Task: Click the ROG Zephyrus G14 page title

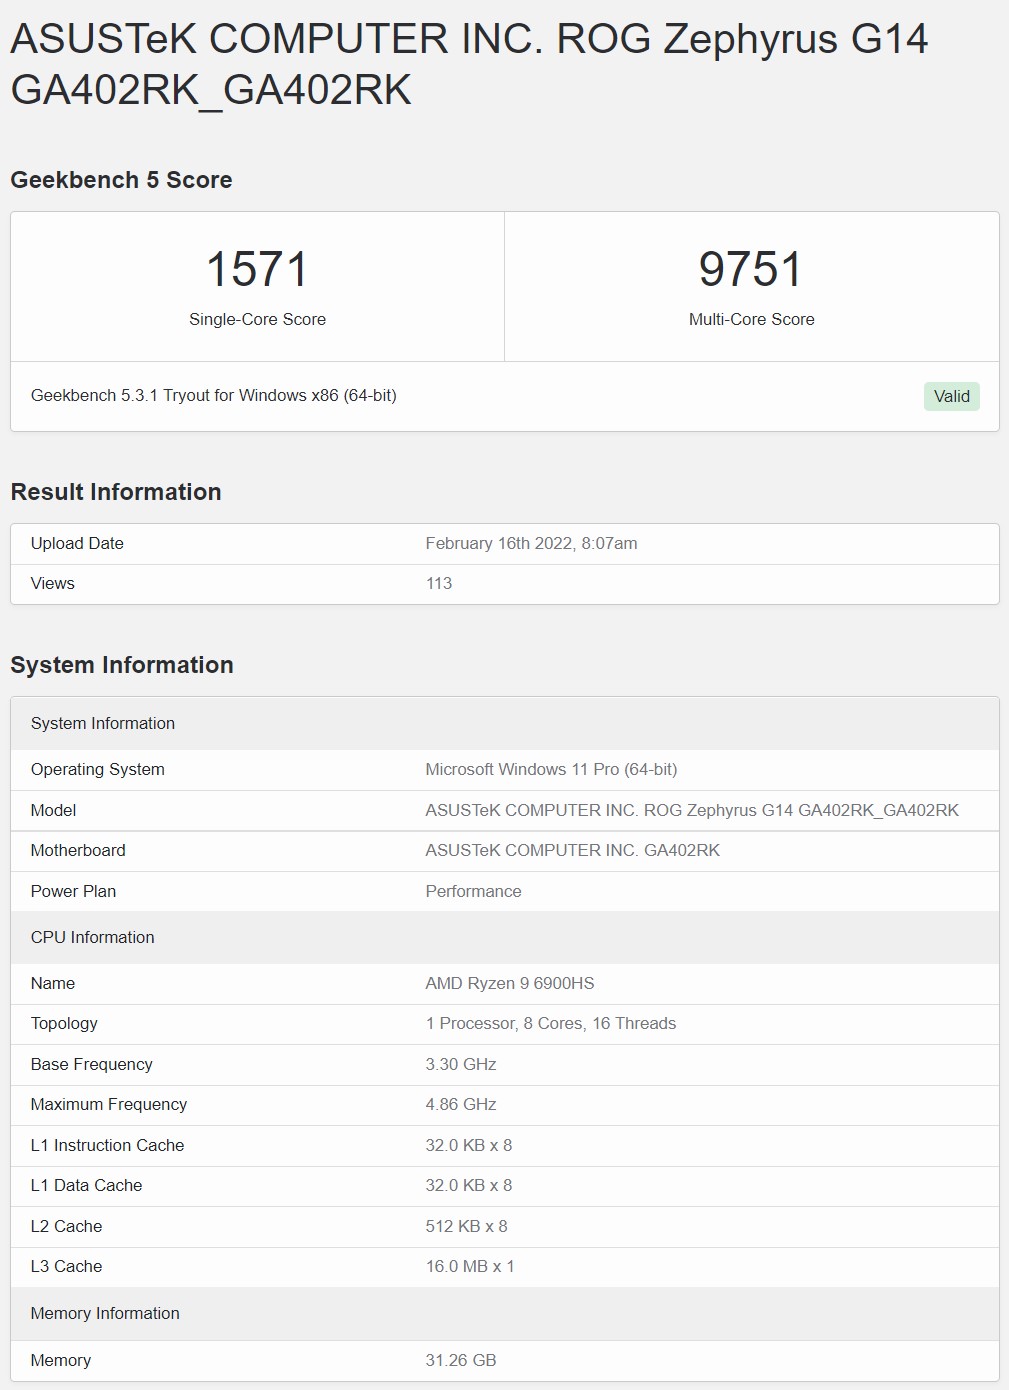Action: 469,64
